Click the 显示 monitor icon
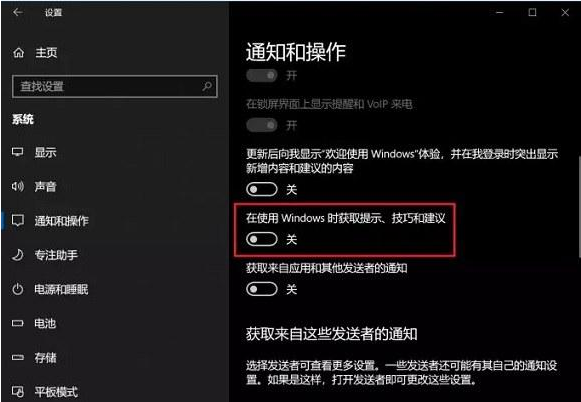 pyautogui.click(x=17, y=152)
